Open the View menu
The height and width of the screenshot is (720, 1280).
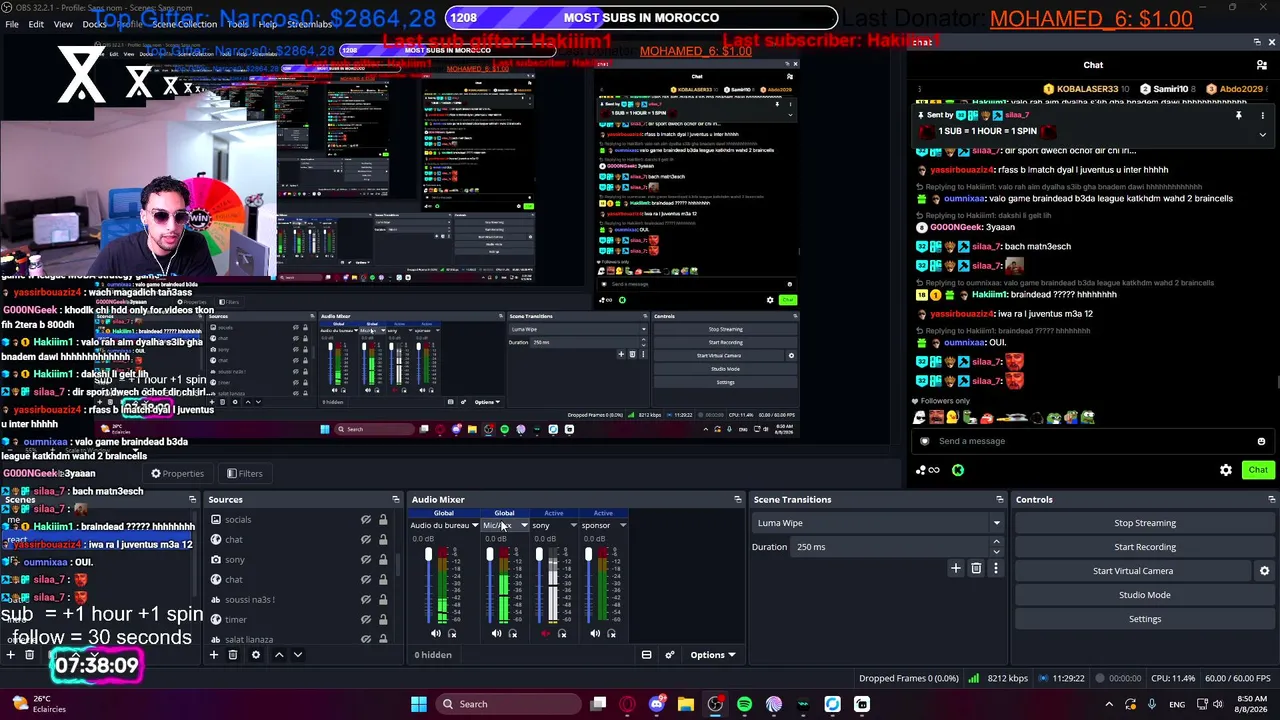click(63, 24)
